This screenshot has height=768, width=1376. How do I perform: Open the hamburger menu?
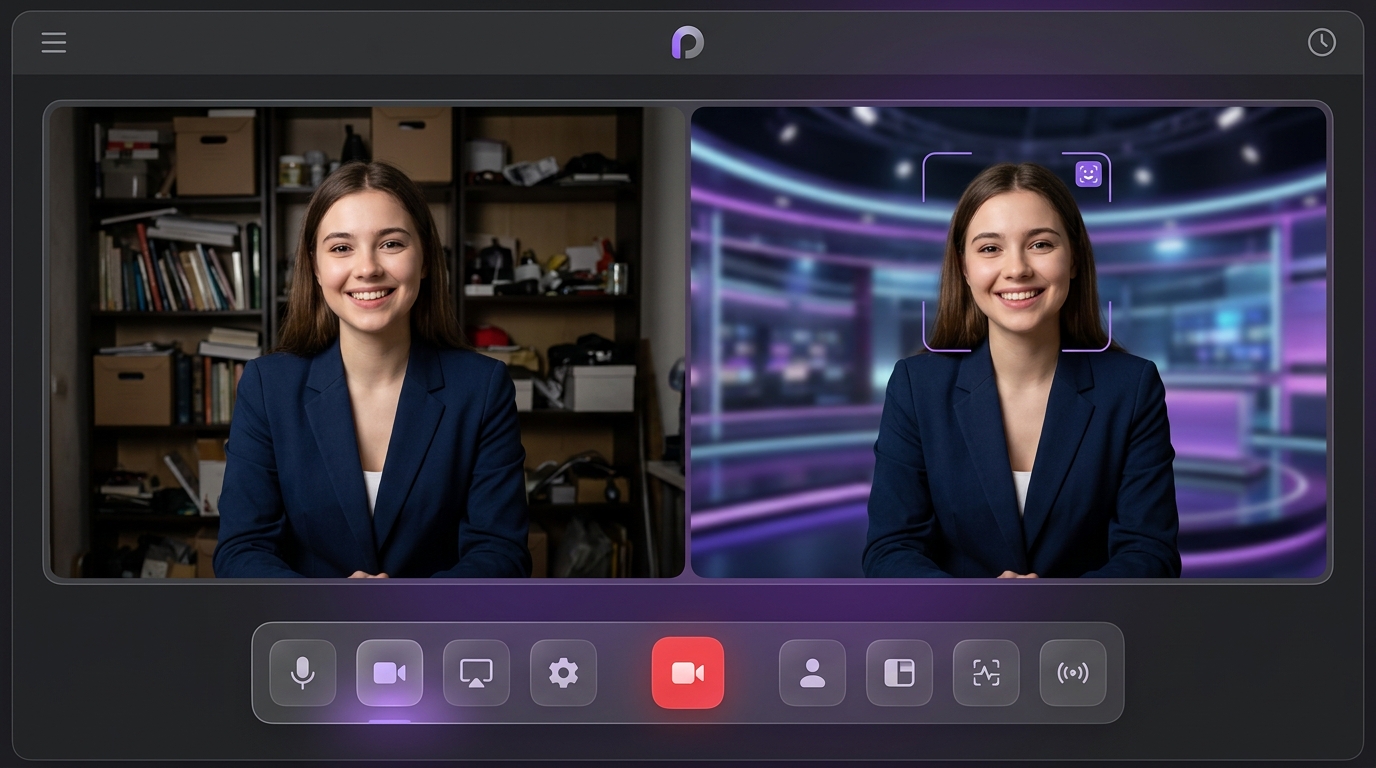pos(54,42)
